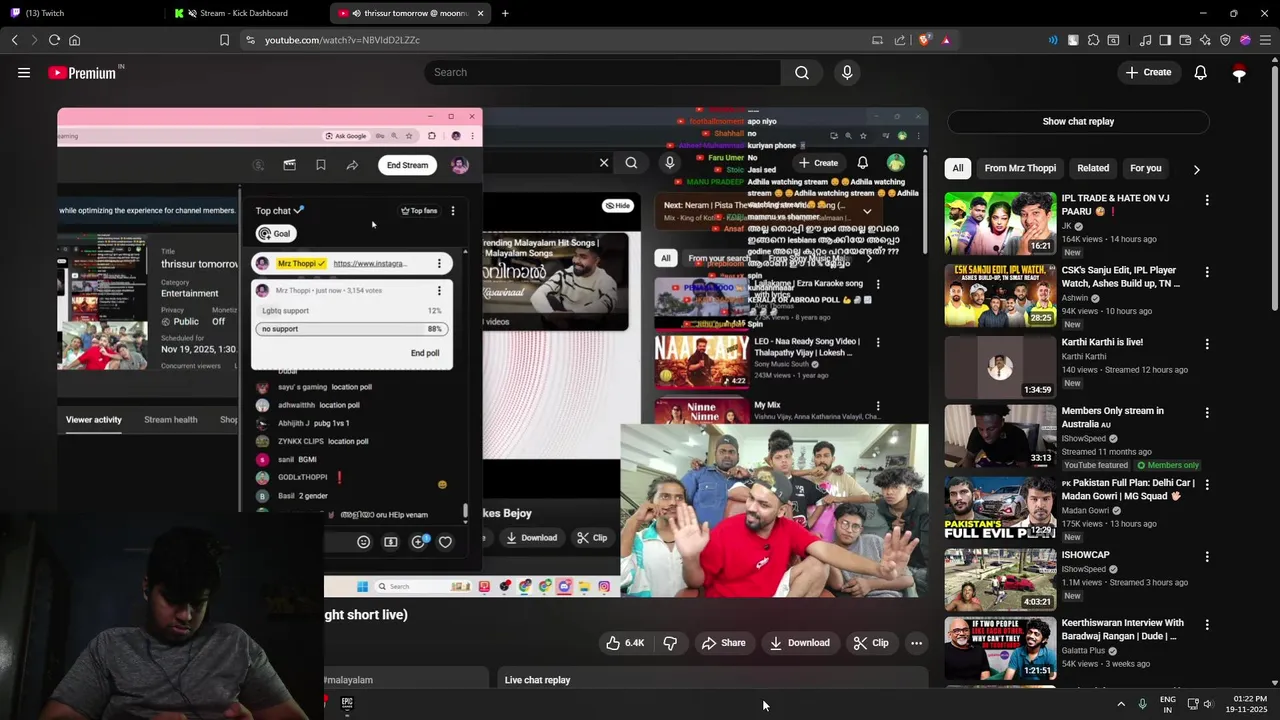Click the browser URL address field
1280x720 pixels.
pos(560,40)
